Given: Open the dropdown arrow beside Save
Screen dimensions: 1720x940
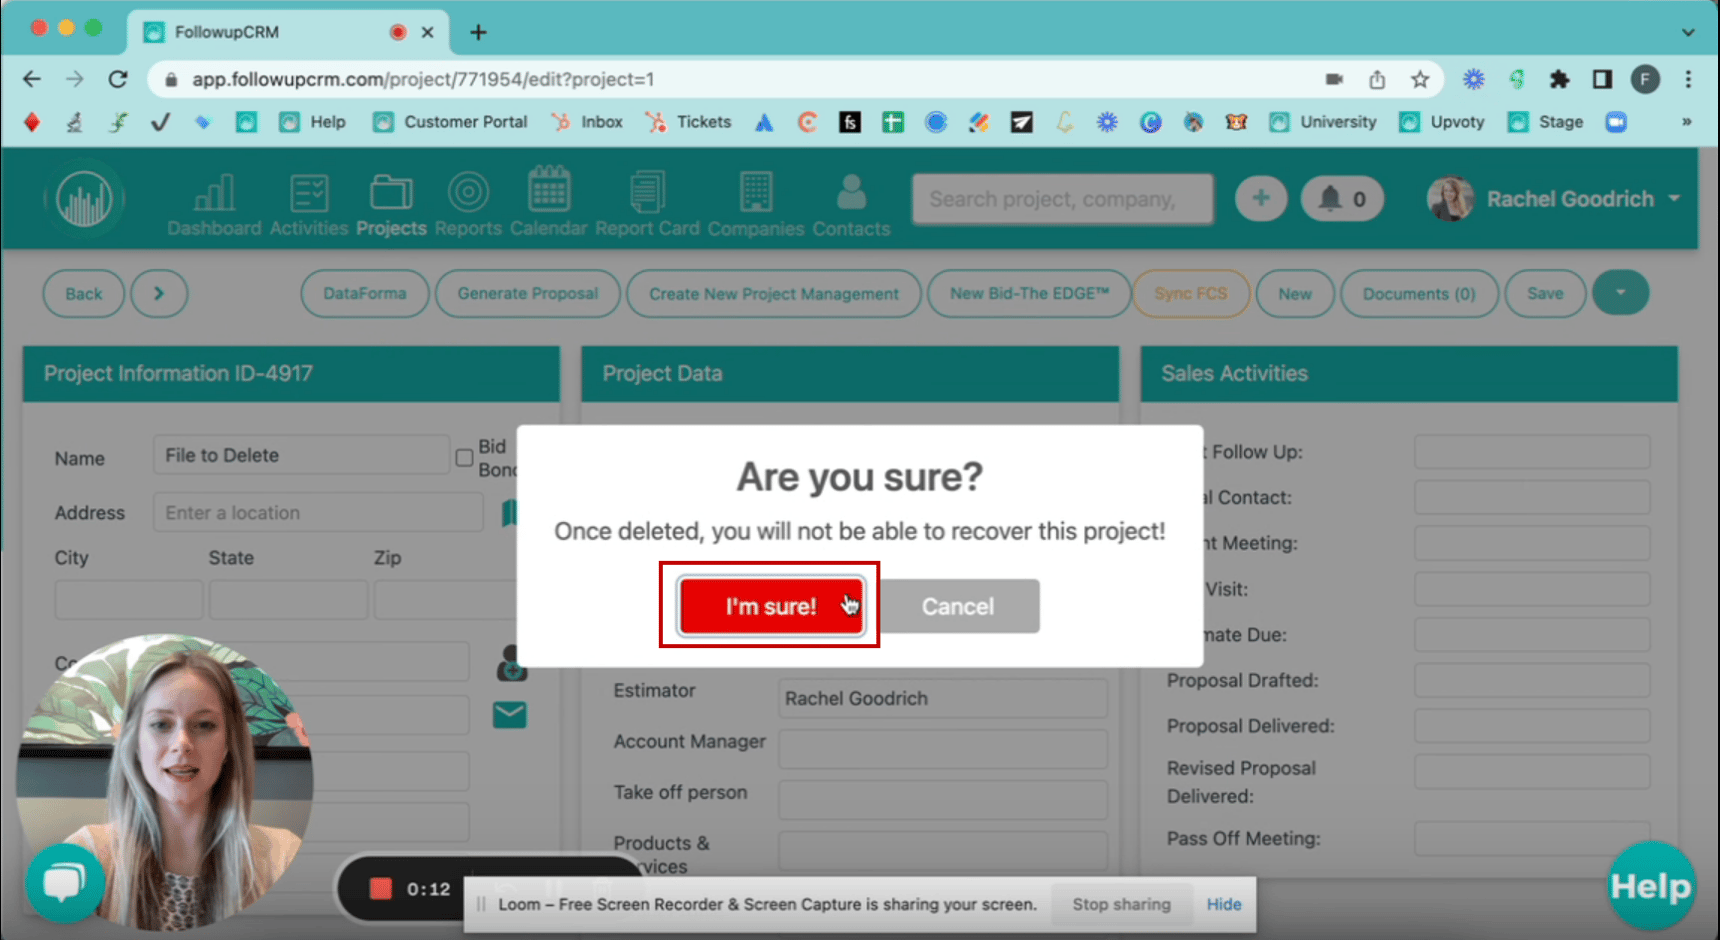Looking at the screenshot, I should point(1620,293).
